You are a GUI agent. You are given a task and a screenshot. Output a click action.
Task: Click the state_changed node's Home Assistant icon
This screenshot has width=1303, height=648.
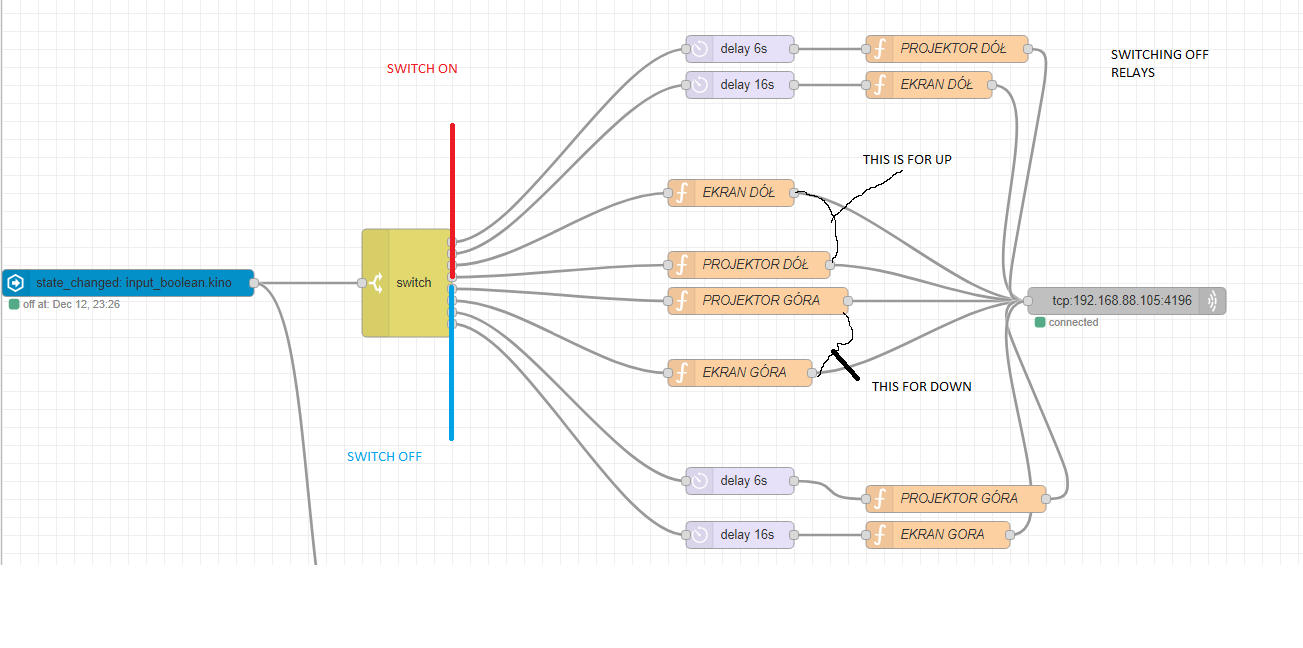click(16, 283)
